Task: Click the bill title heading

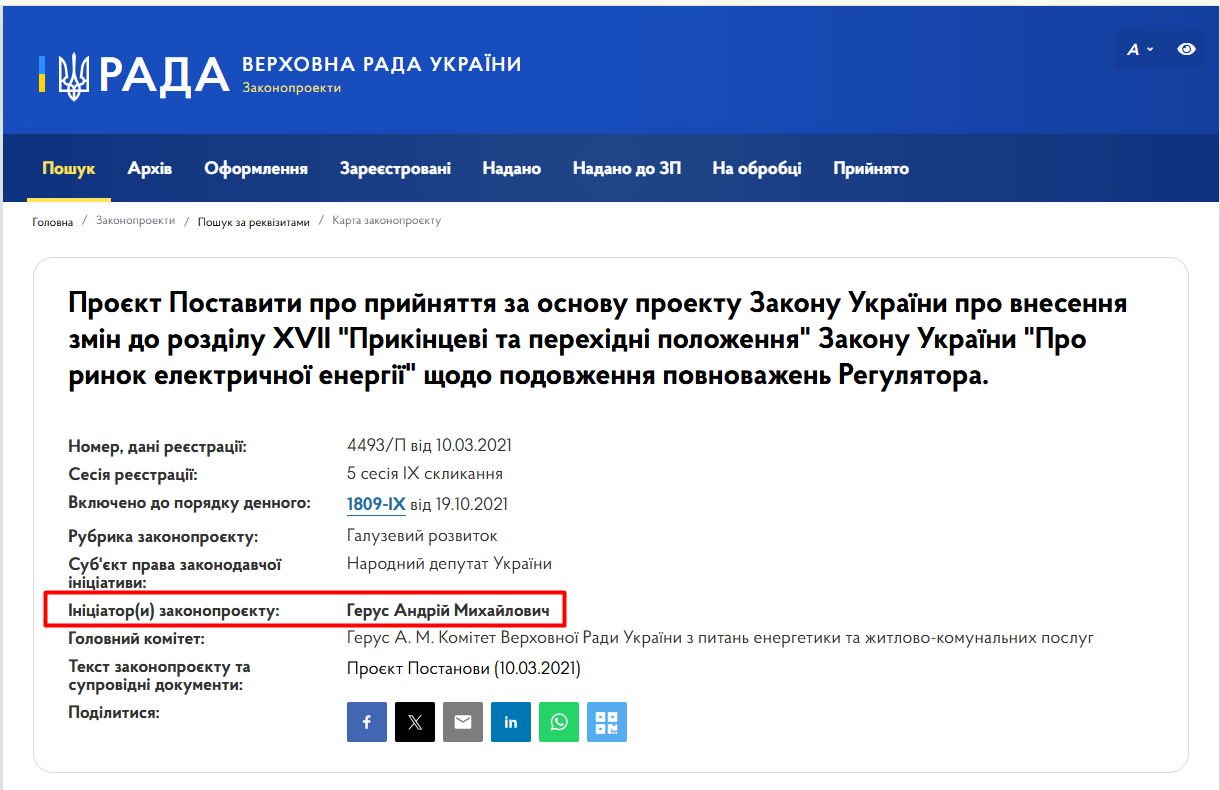Action: (x=598, y=340)
